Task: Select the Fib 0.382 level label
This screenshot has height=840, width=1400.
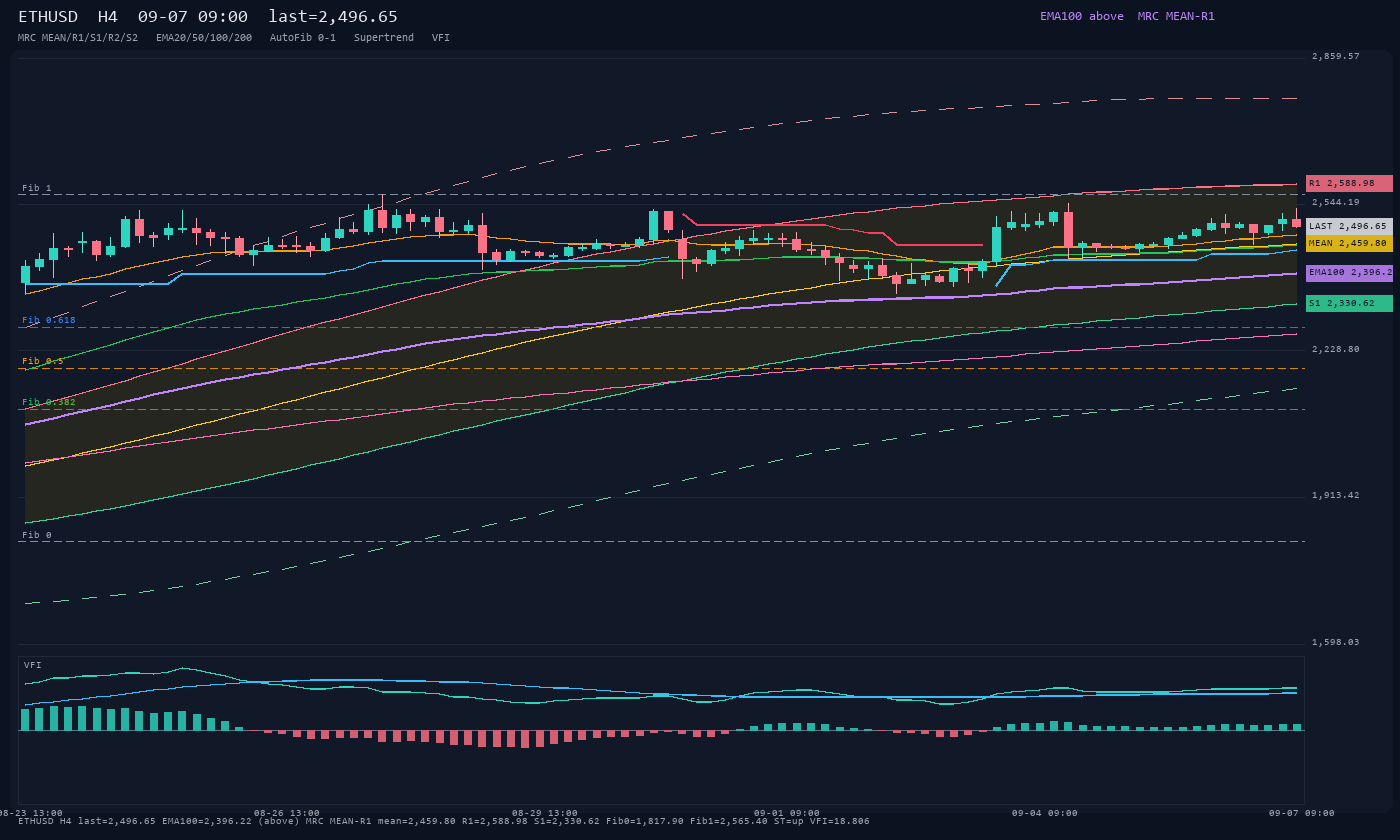Action: tap(49, 402)
